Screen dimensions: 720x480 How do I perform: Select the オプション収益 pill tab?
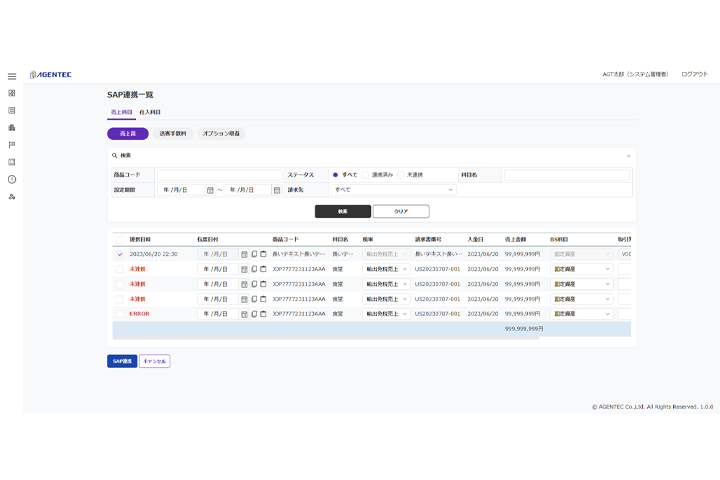[221, 133]
